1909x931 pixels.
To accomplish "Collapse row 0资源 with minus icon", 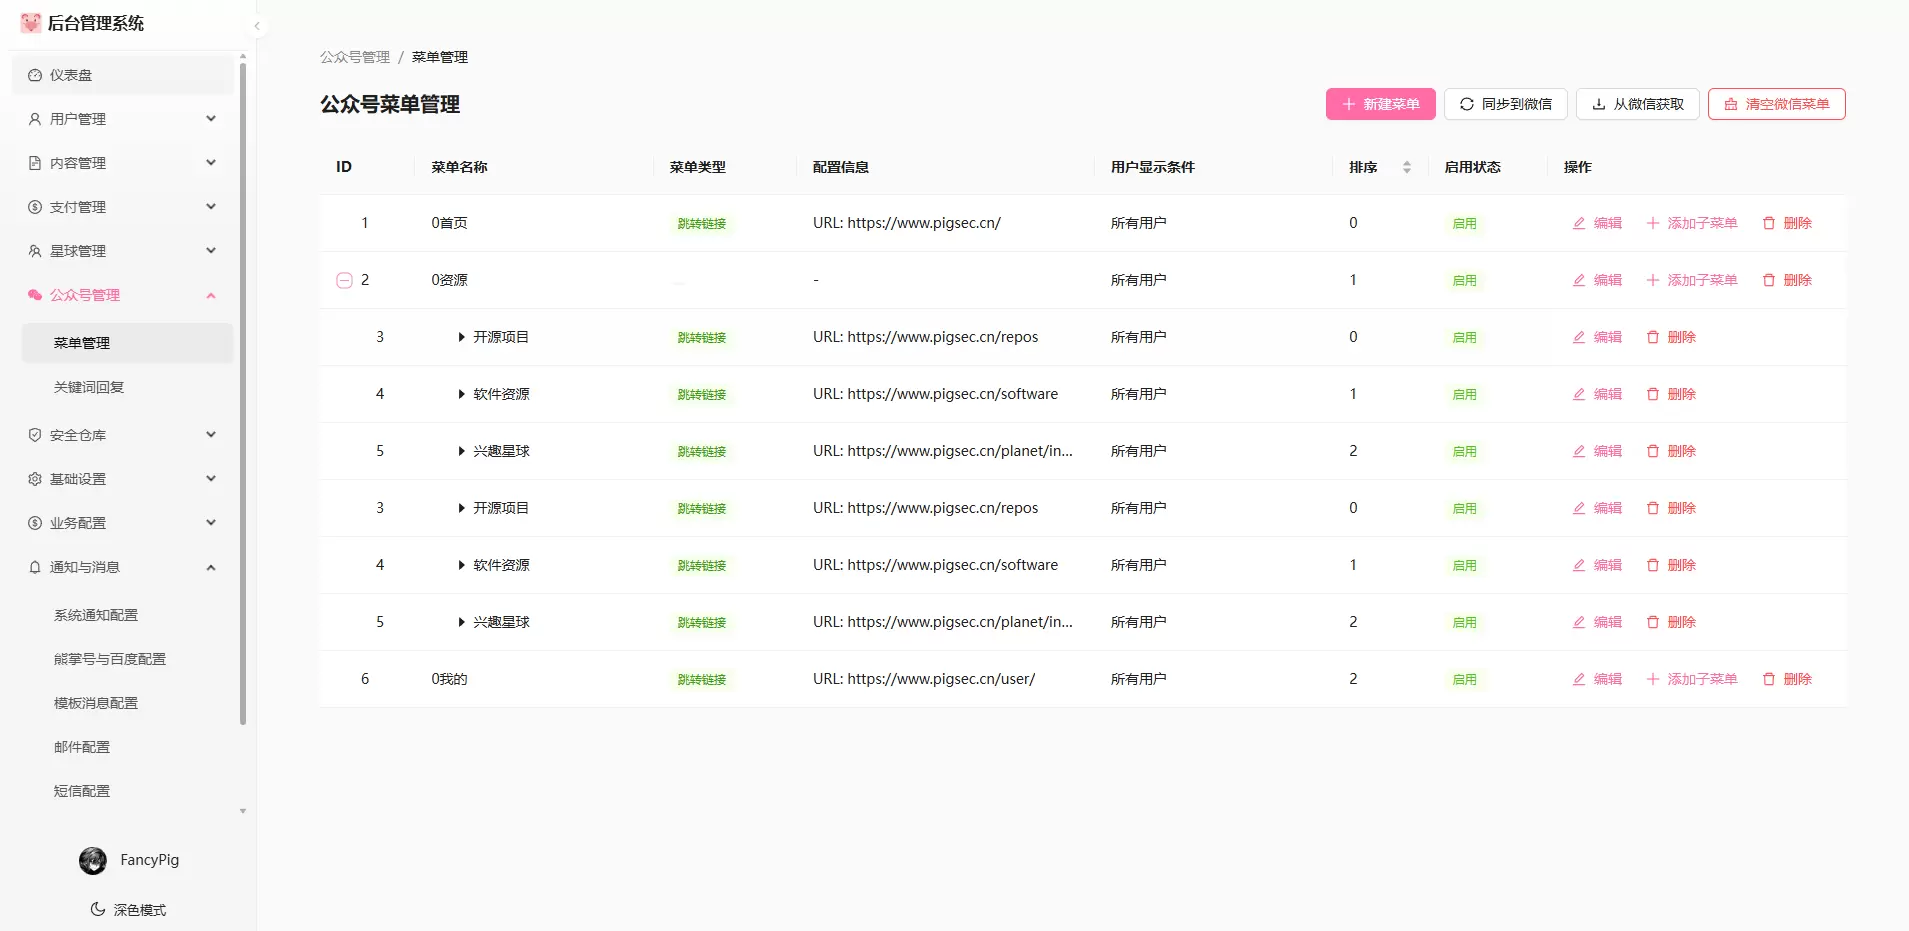I will [344, 280].
